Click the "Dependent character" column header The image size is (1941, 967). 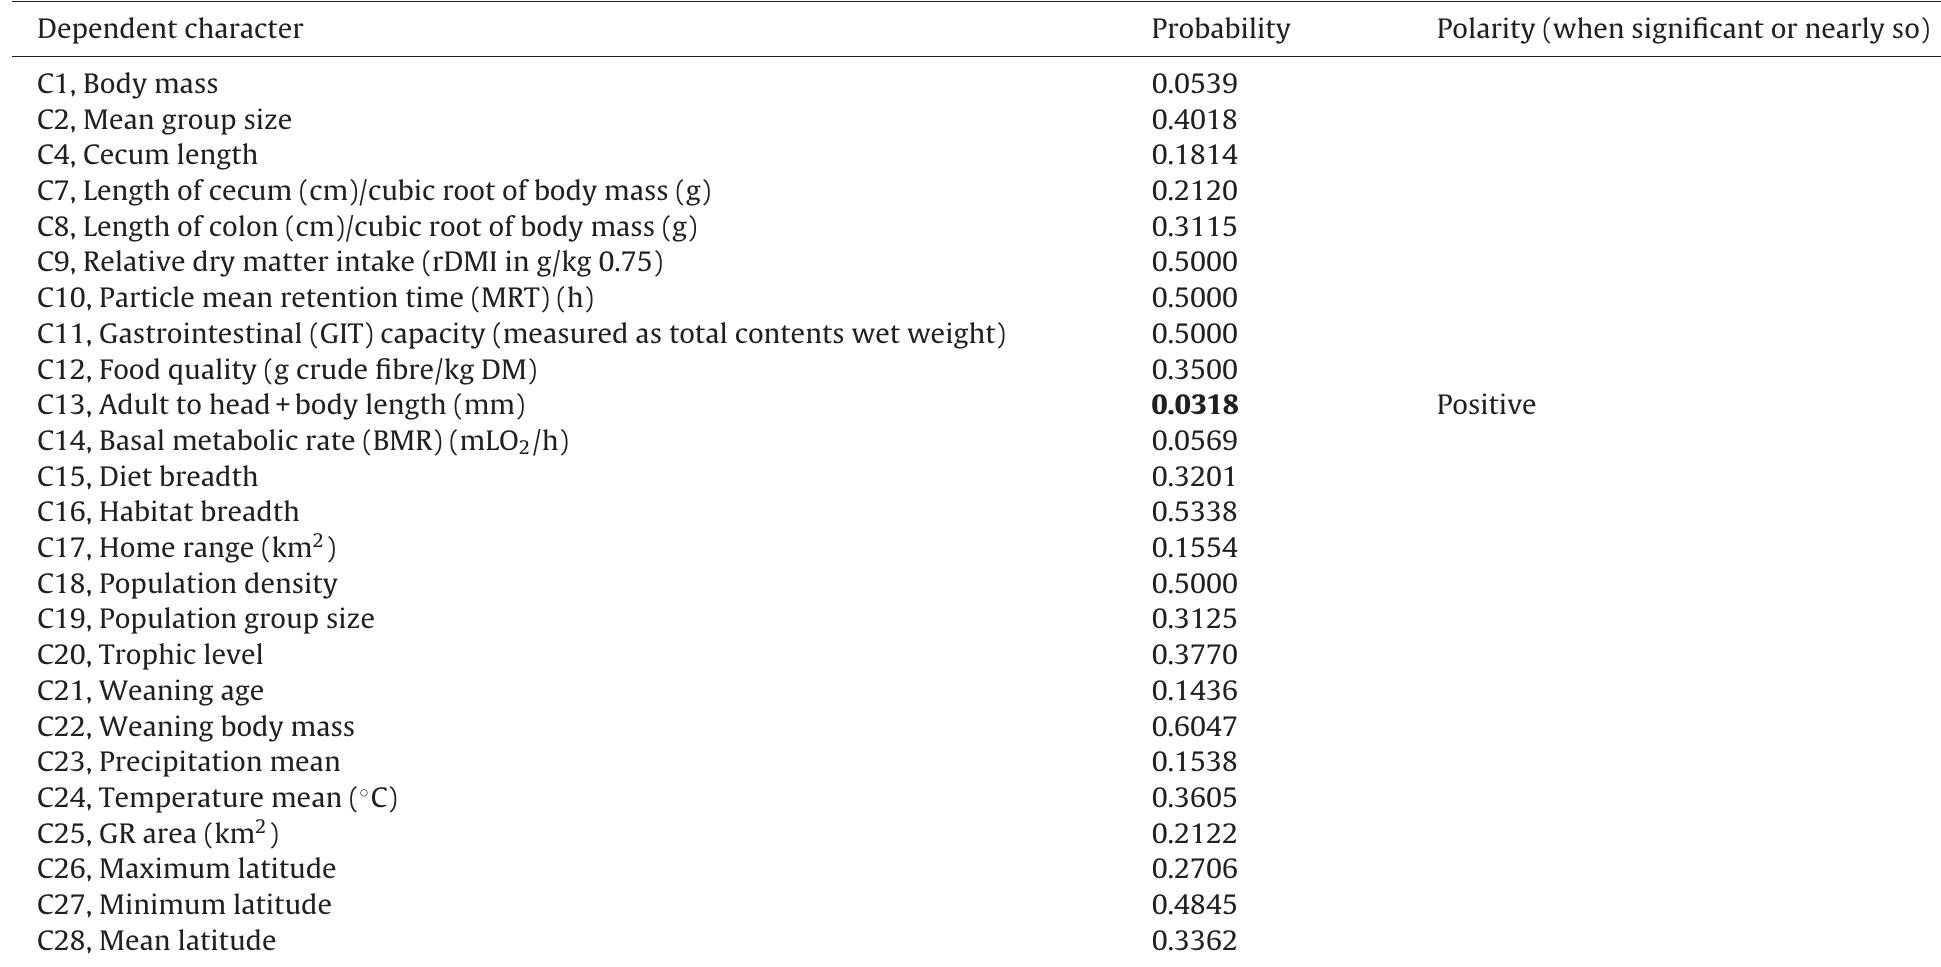[x=170, y=29]
